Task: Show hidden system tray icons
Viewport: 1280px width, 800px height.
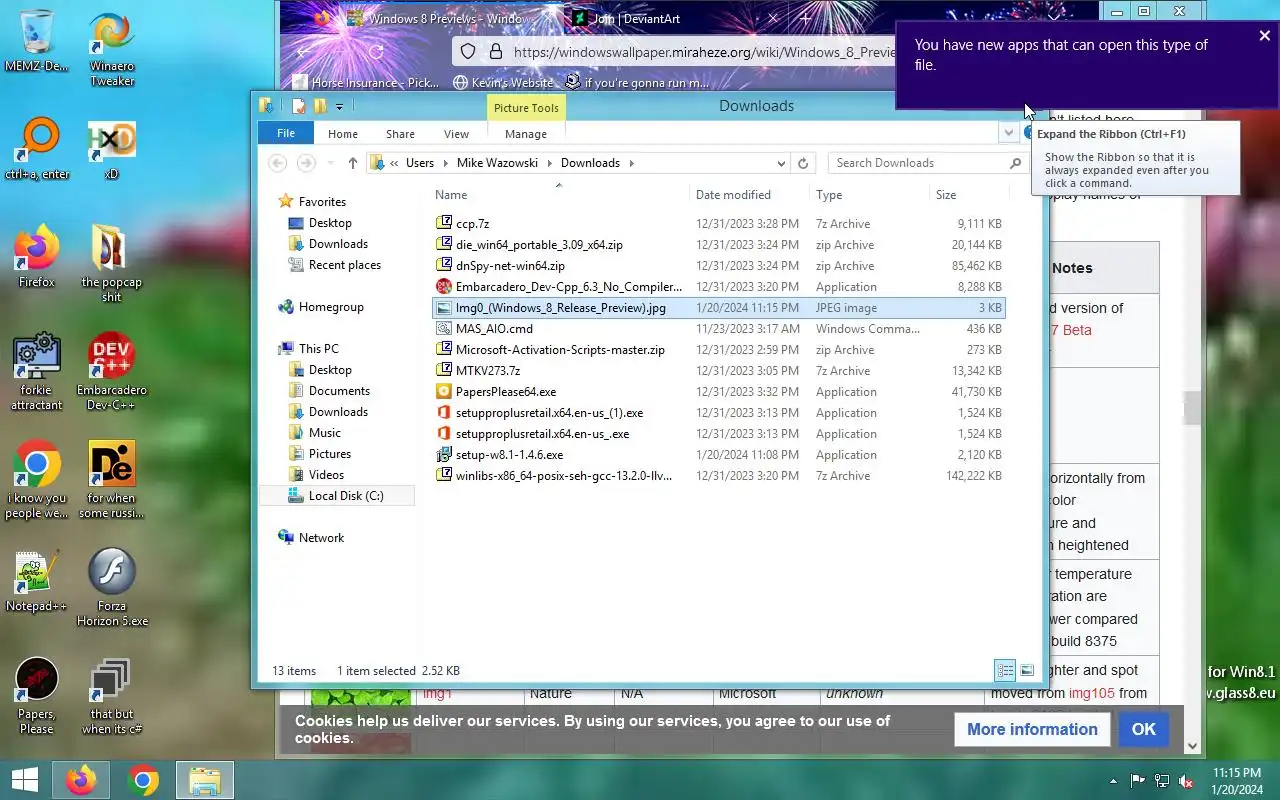Action: [1113, 781]
